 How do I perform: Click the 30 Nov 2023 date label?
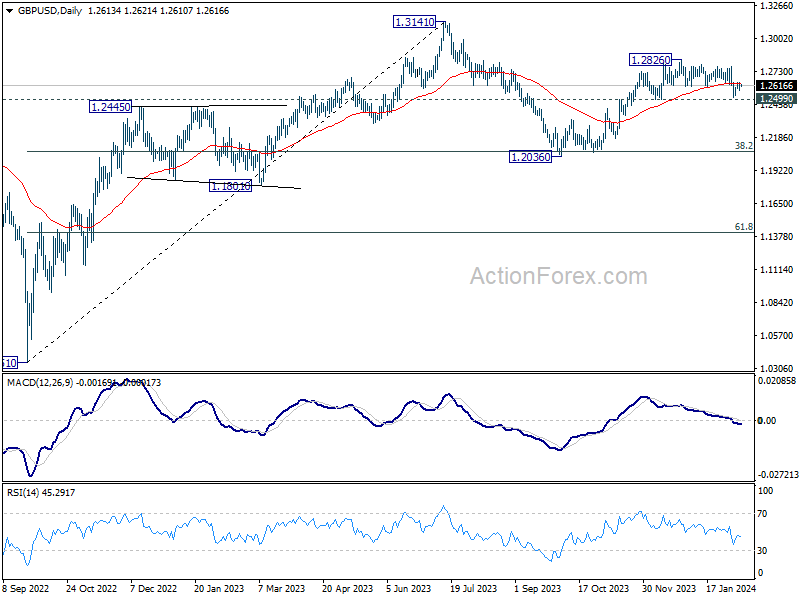click(668, 588)
